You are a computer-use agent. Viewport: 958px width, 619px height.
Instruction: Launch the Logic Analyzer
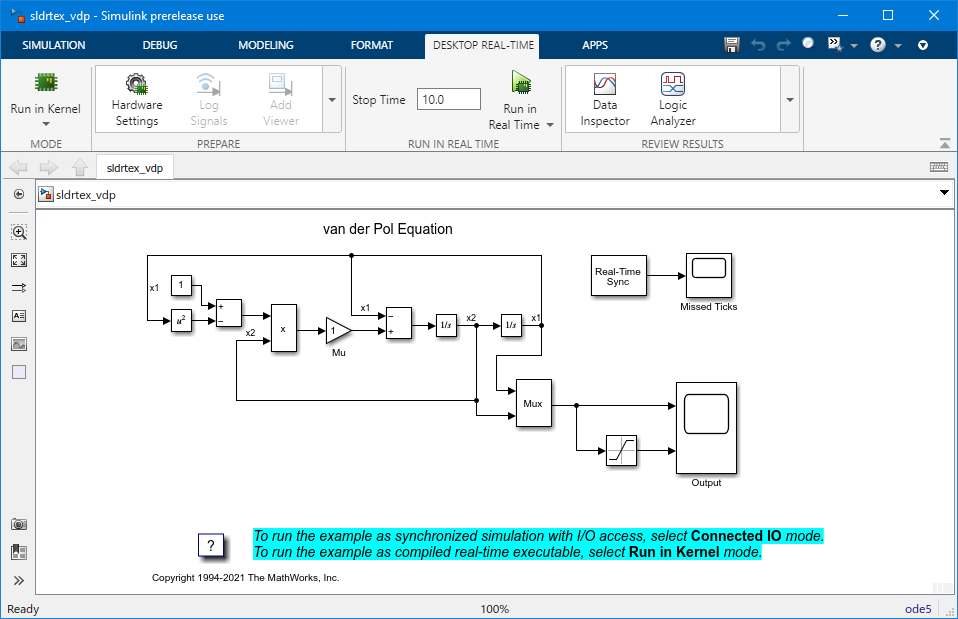[x=672, y=99]
